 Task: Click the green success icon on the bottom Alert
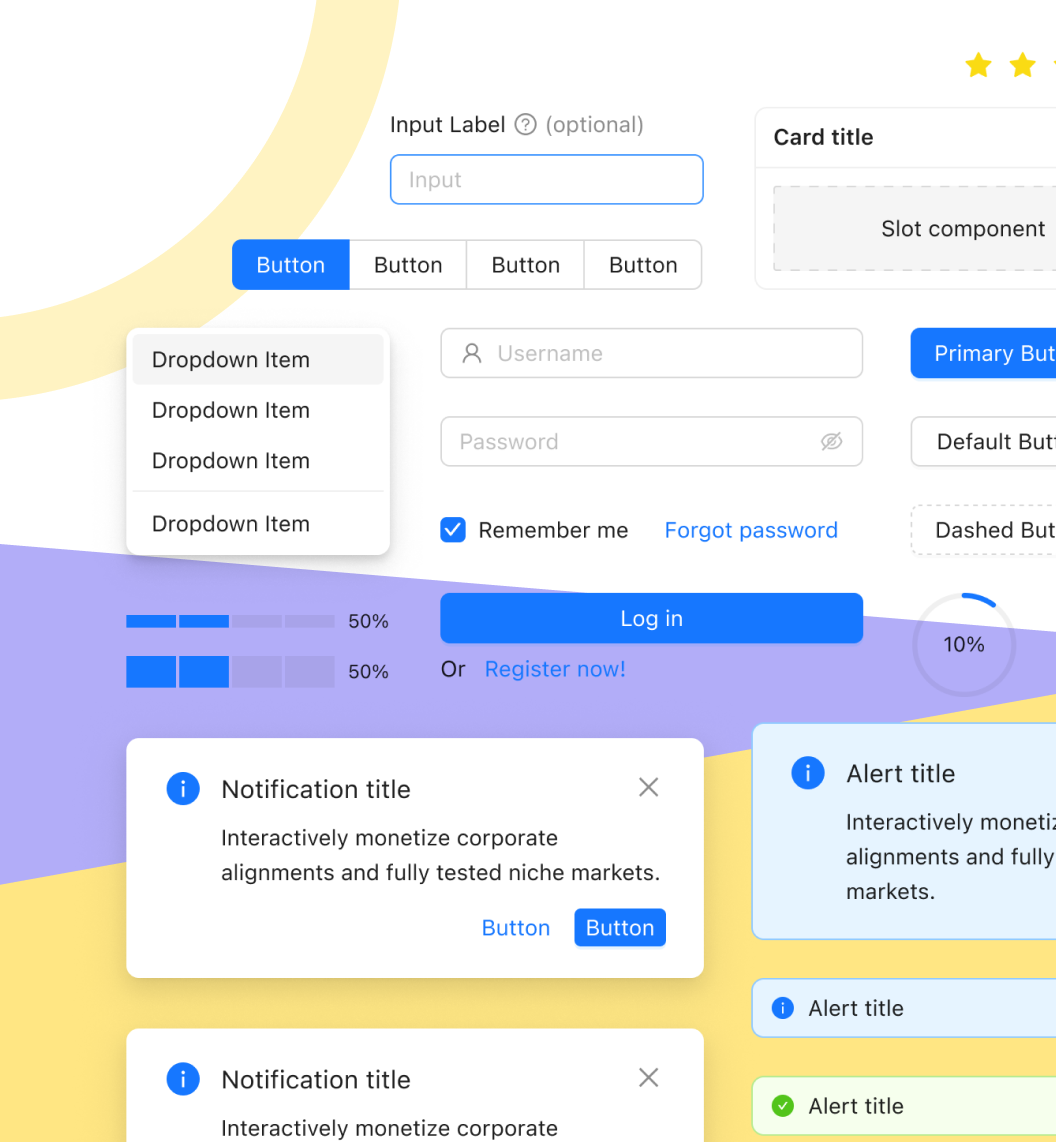(x=783, y=1106)
